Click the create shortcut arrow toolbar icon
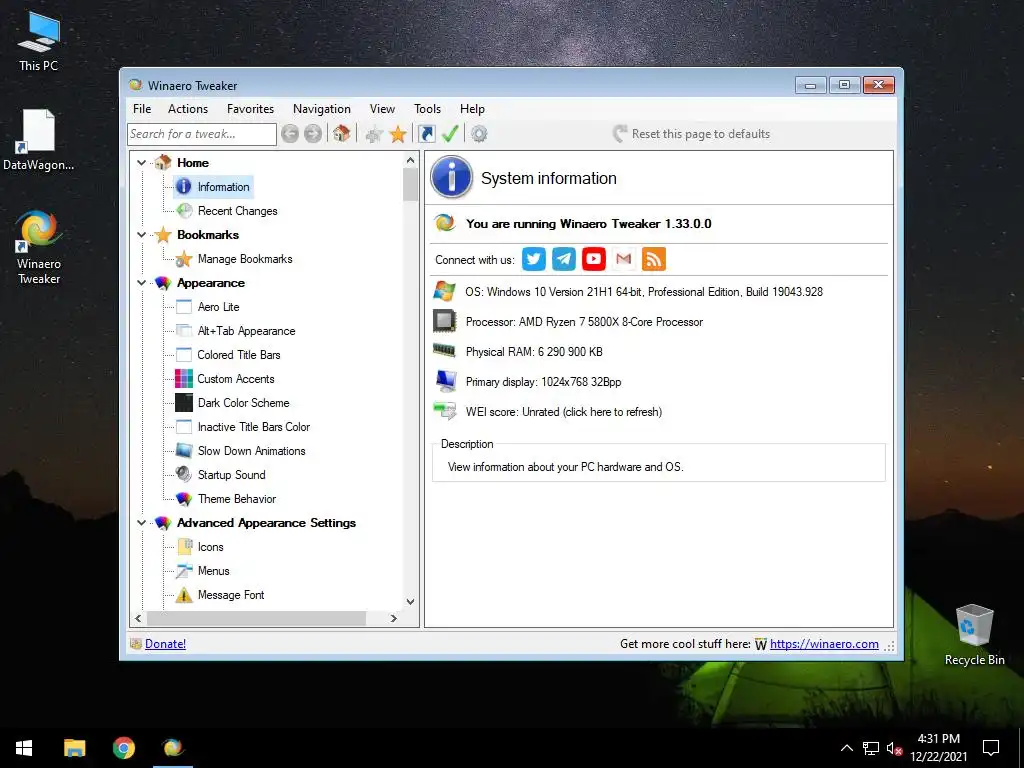 [x=426, y=134]
